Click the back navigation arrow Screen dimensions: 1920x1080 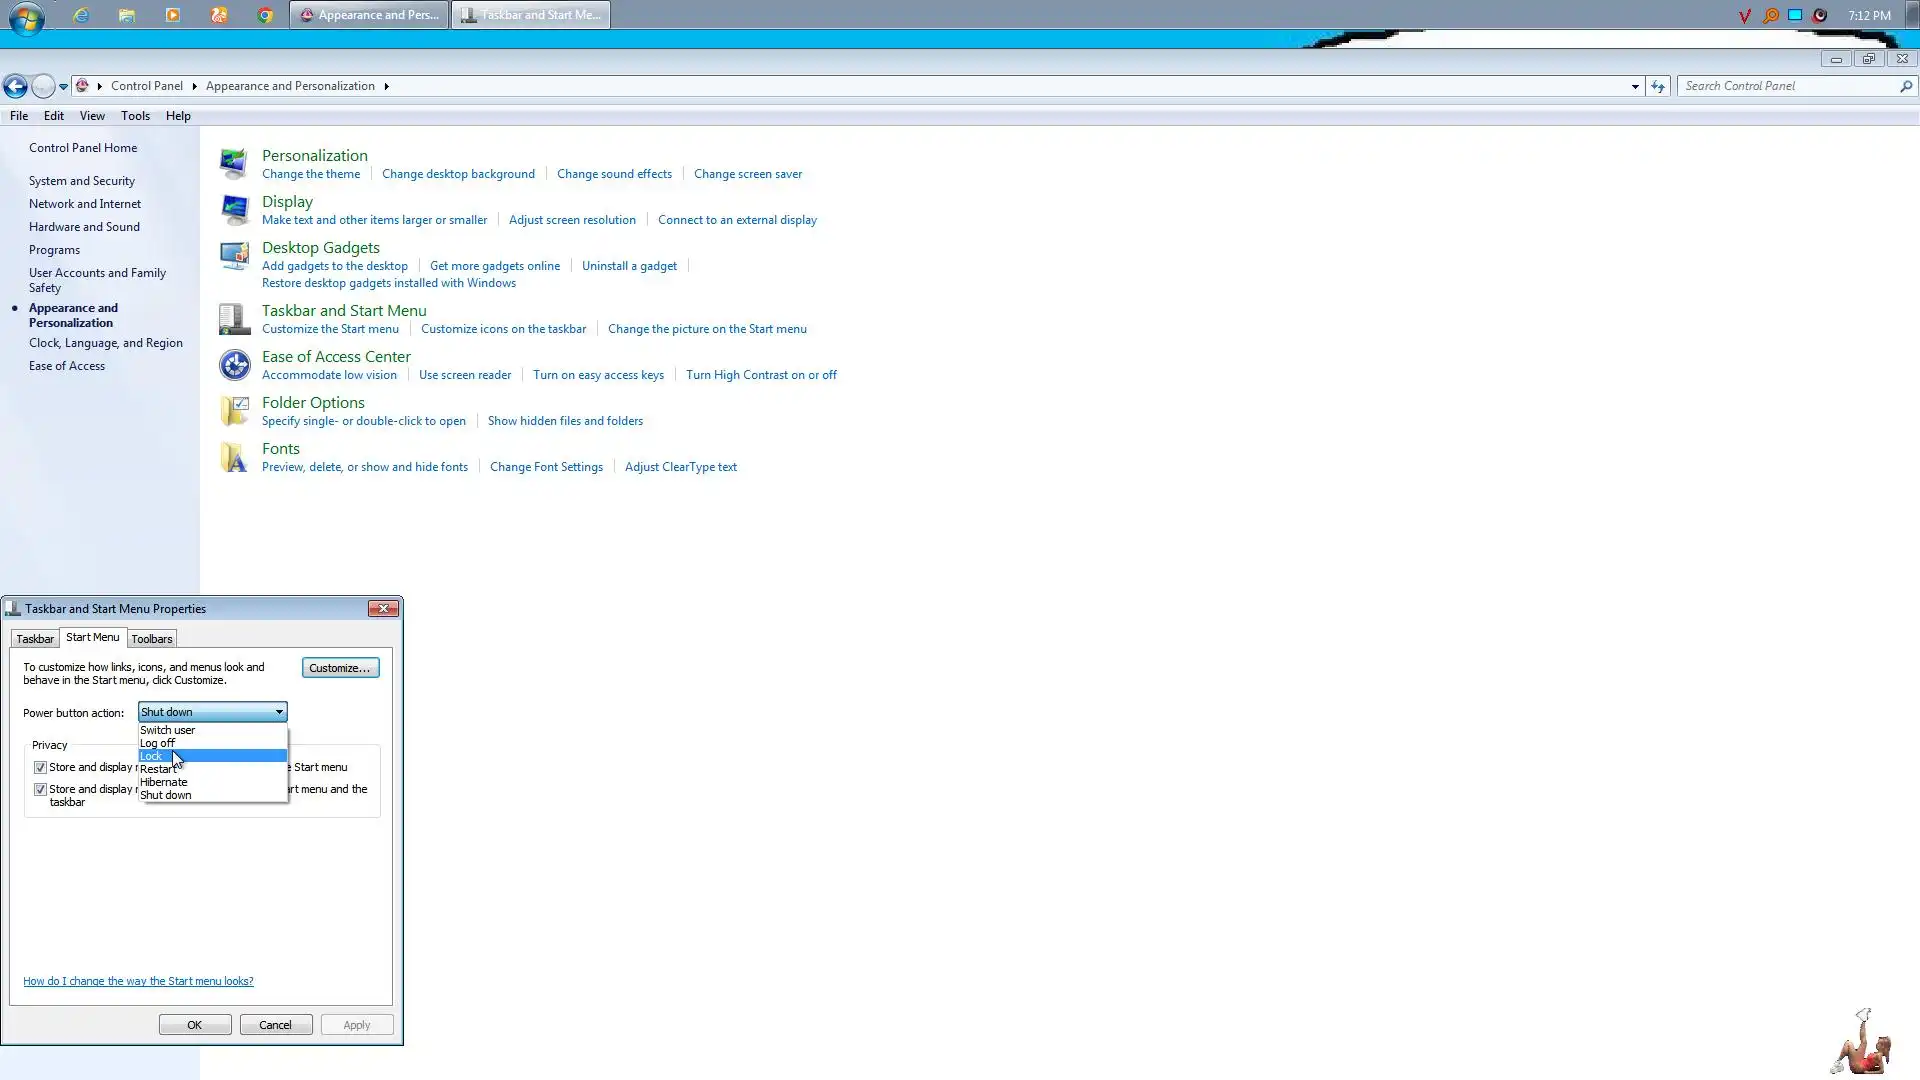(15, 87)
